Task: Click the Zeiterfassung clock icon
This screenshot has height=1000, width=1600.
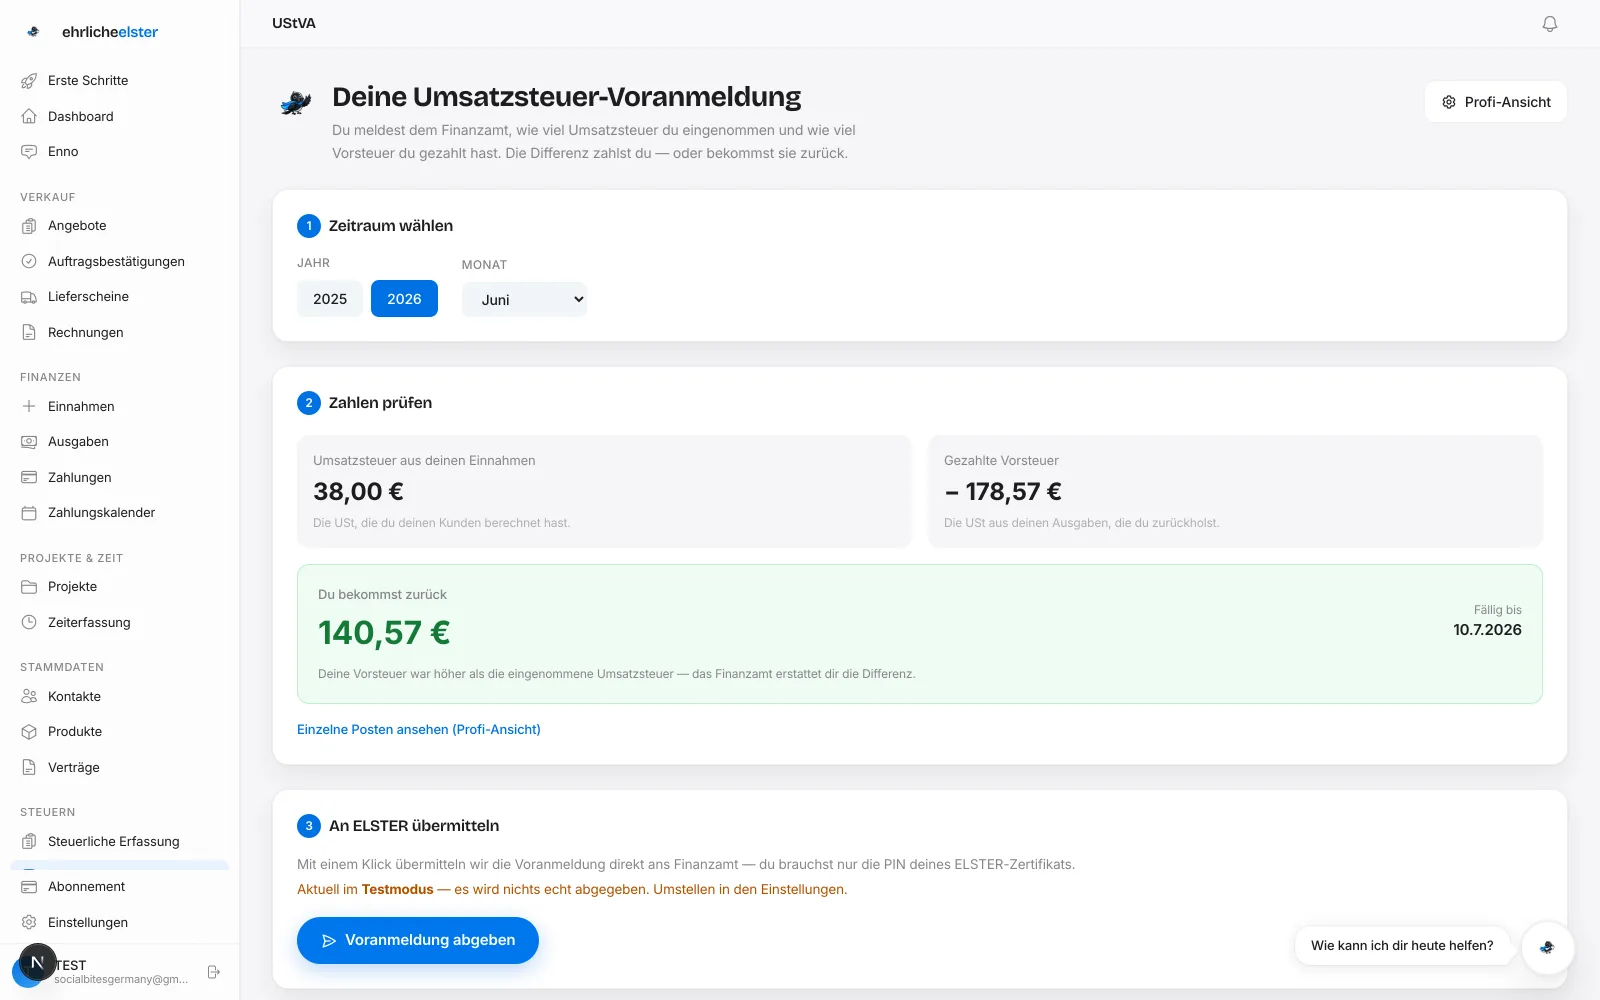Action: coord(29,622)
